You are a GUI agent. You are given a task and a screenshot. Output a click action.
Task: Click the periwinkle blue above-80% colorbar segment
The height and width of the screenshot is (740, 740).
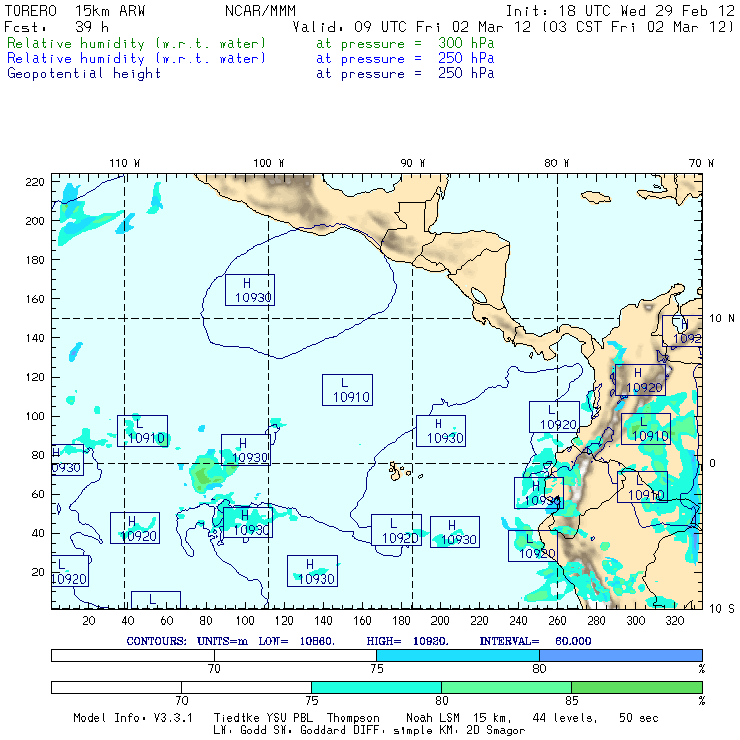[x=621, y=655]
